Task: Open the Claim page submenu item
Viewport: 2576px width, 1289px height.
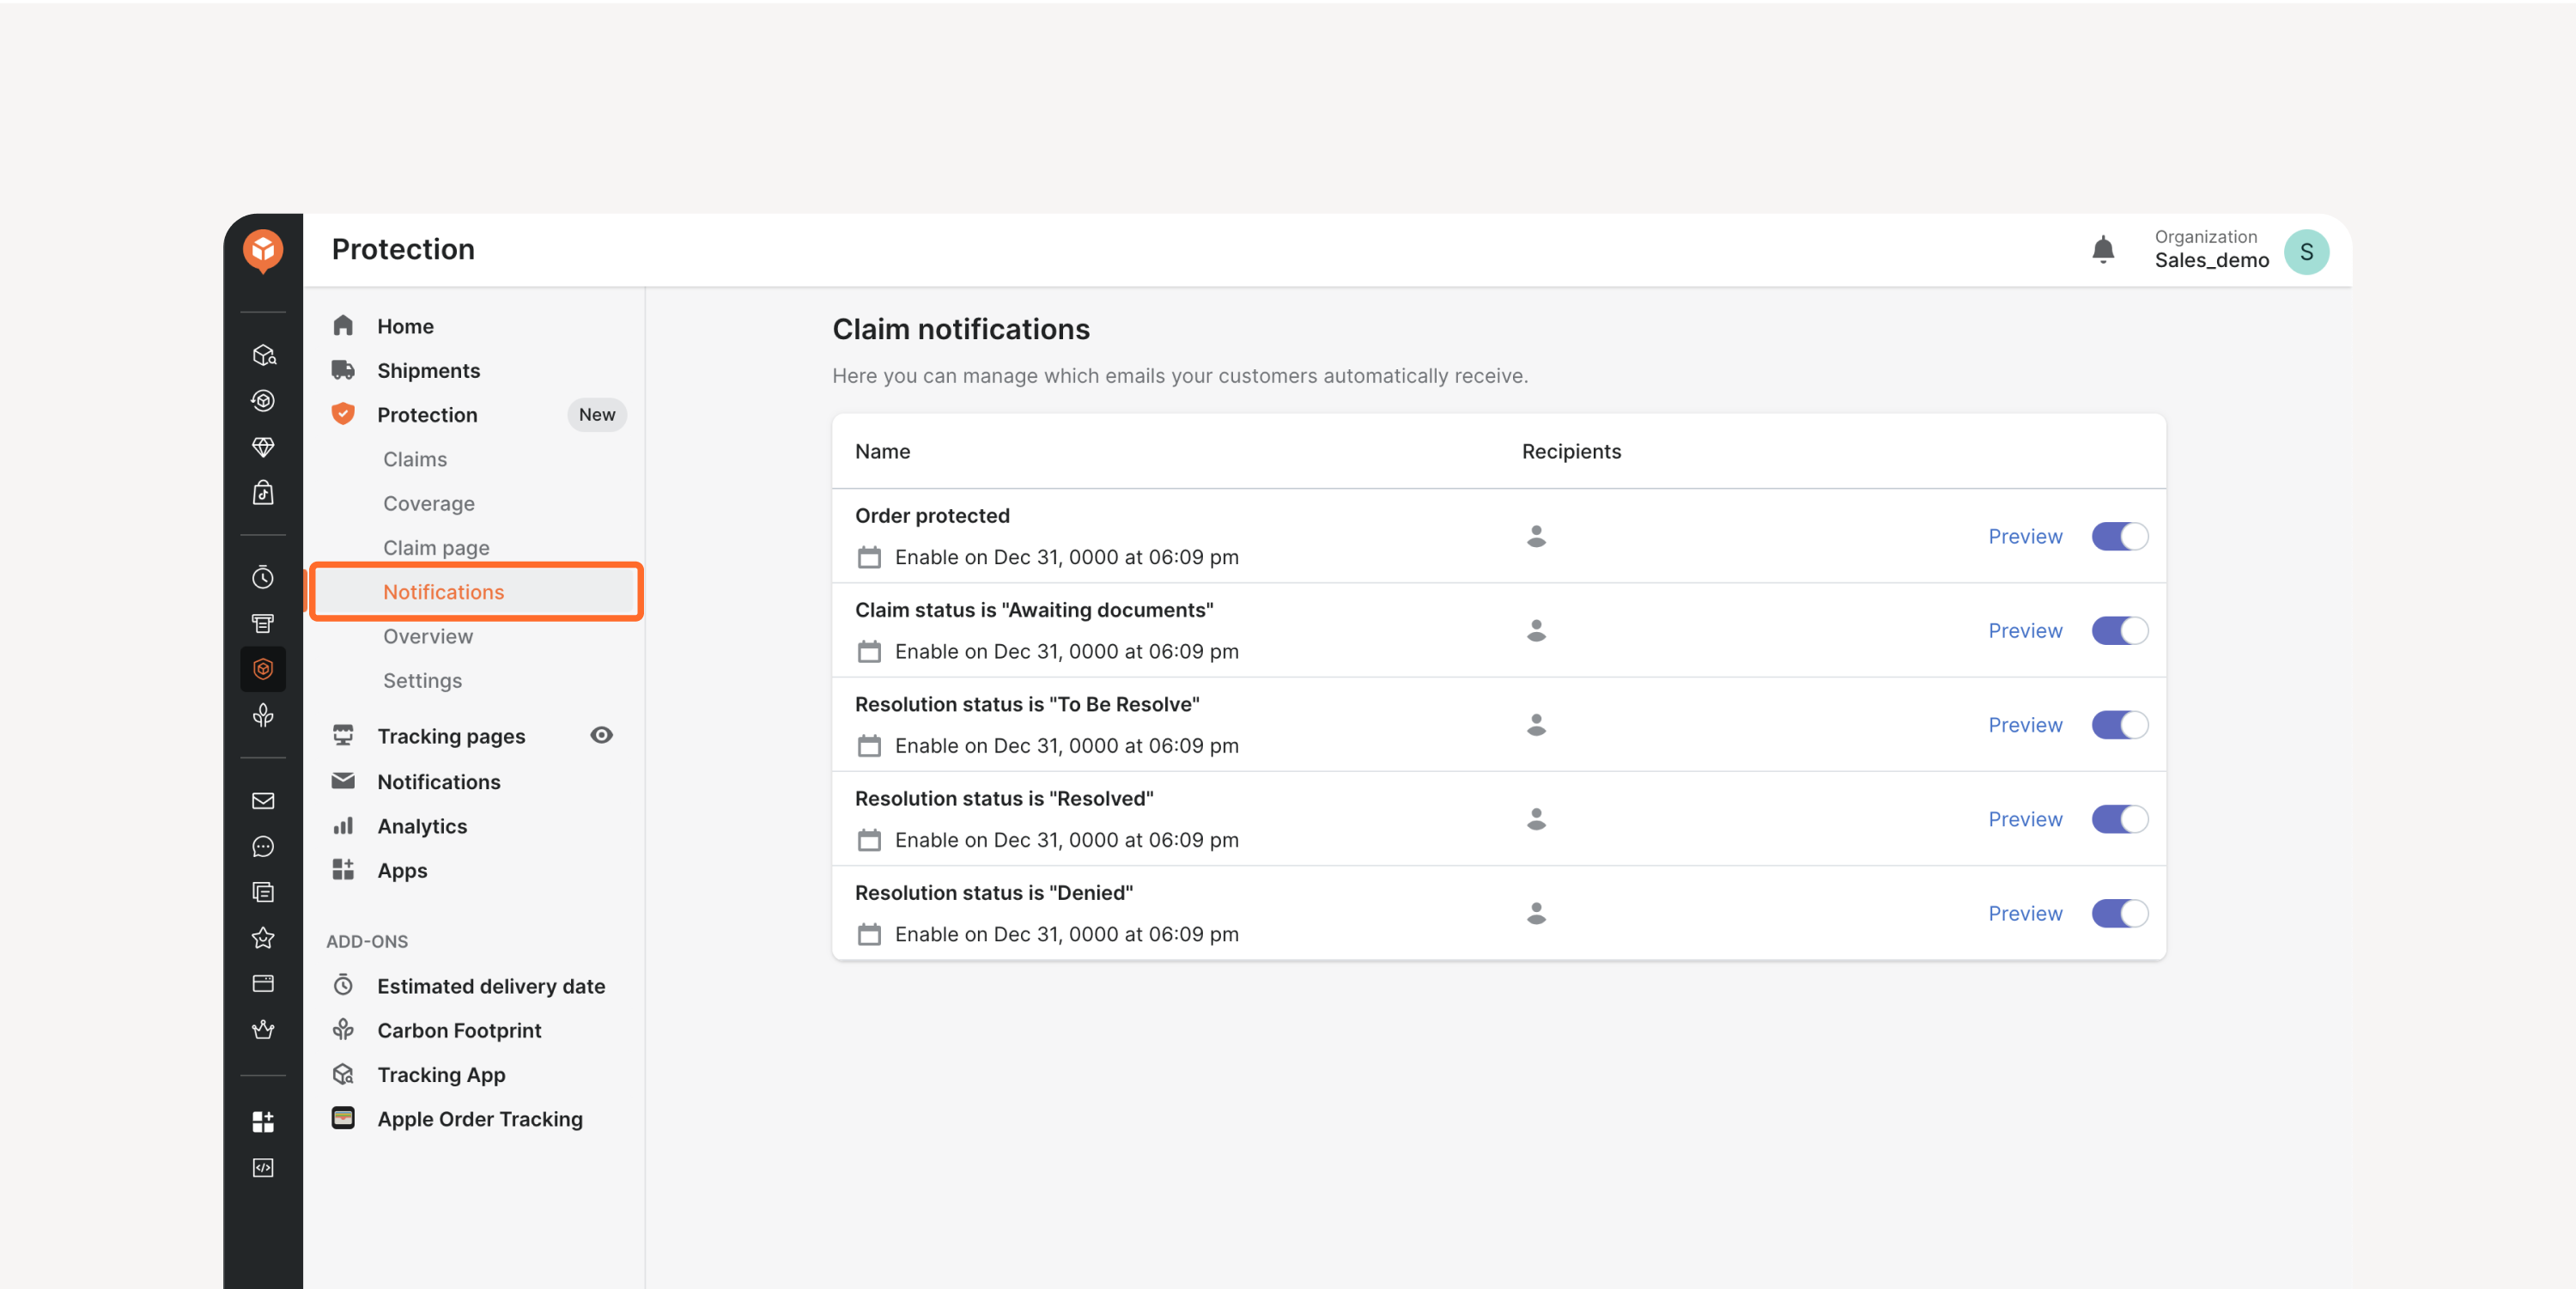Action: tap(436, 547)
